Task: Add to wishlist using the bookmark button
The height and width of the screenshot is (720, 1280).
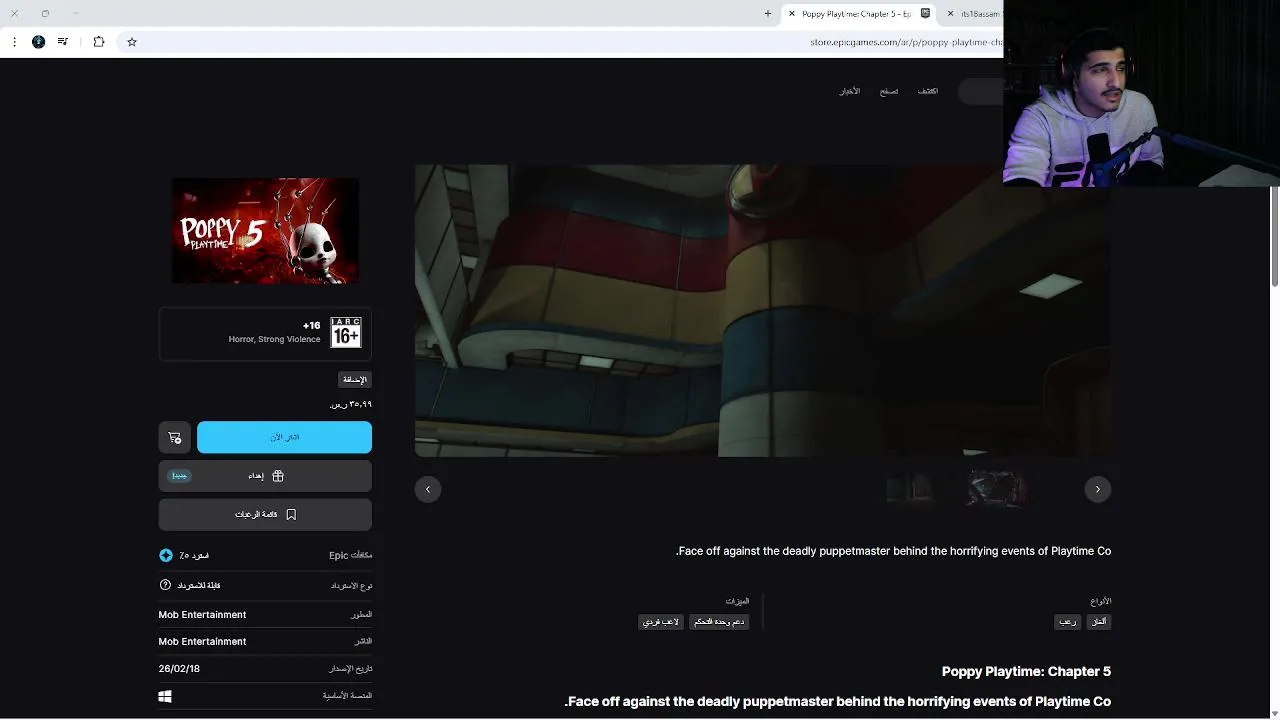Action: pyautogui.click(x=265, y=514)
